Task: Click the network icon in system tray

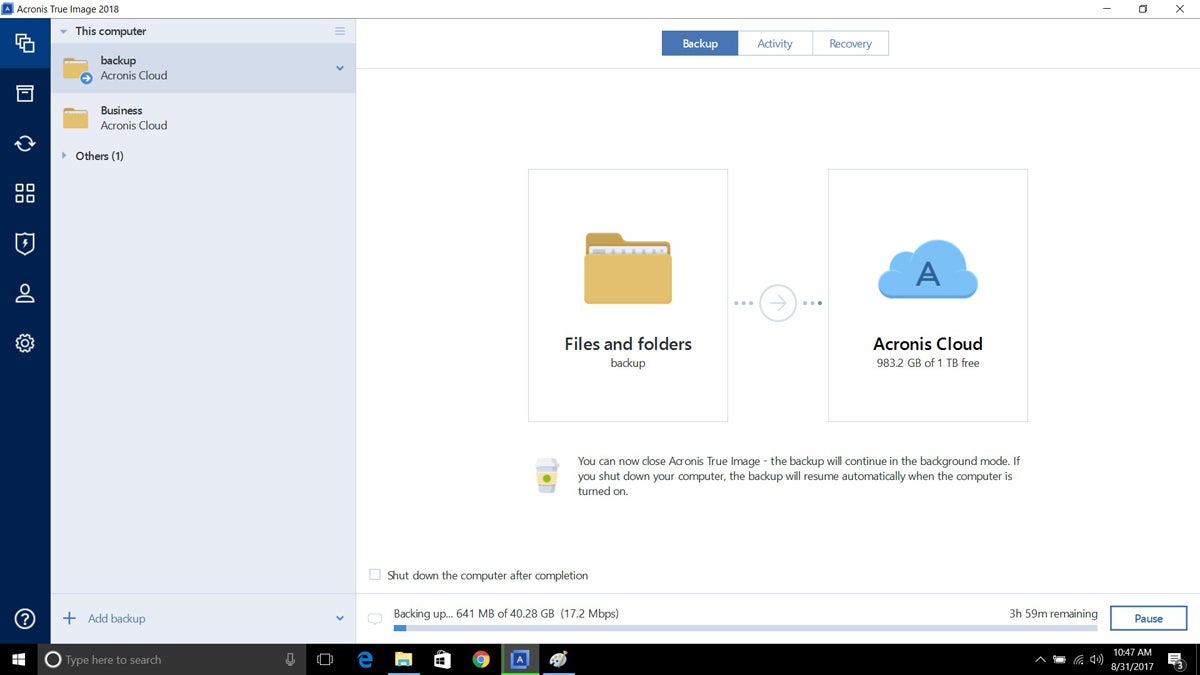Action: point(1079,659)
